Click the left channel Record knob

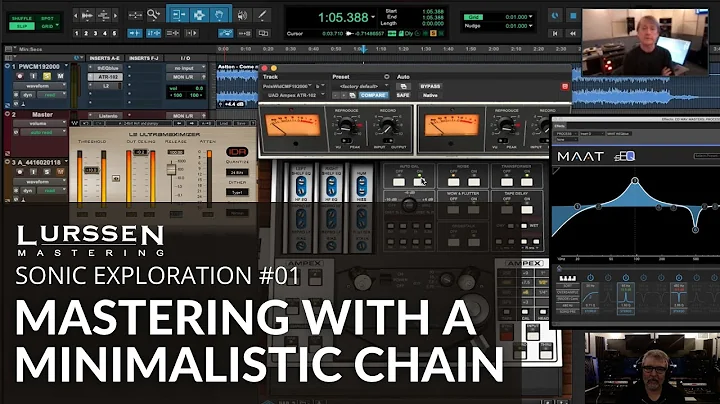pyautogui.click(x=388, y=125)
